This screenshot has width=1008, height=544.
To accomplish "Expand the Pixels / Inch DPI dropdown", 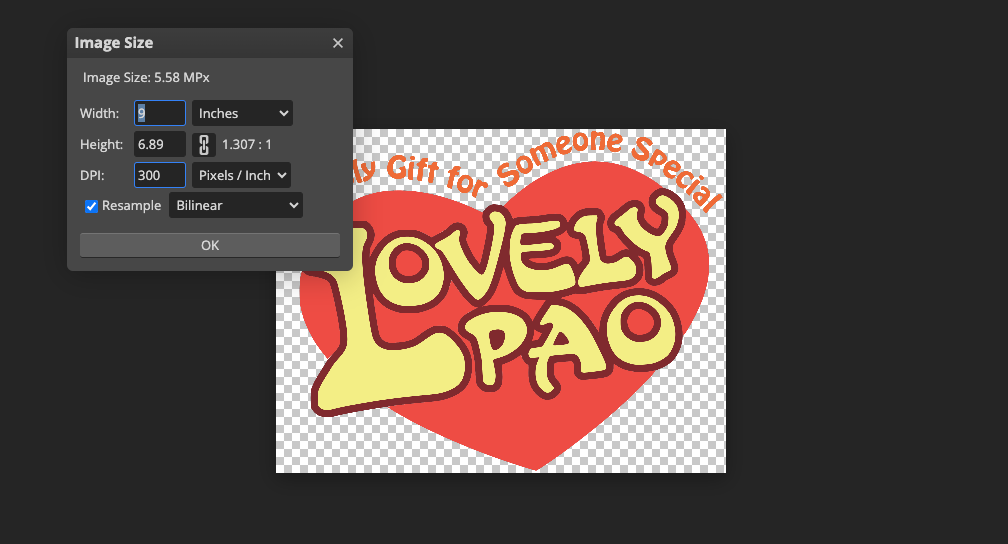I will tap(241, 175).
